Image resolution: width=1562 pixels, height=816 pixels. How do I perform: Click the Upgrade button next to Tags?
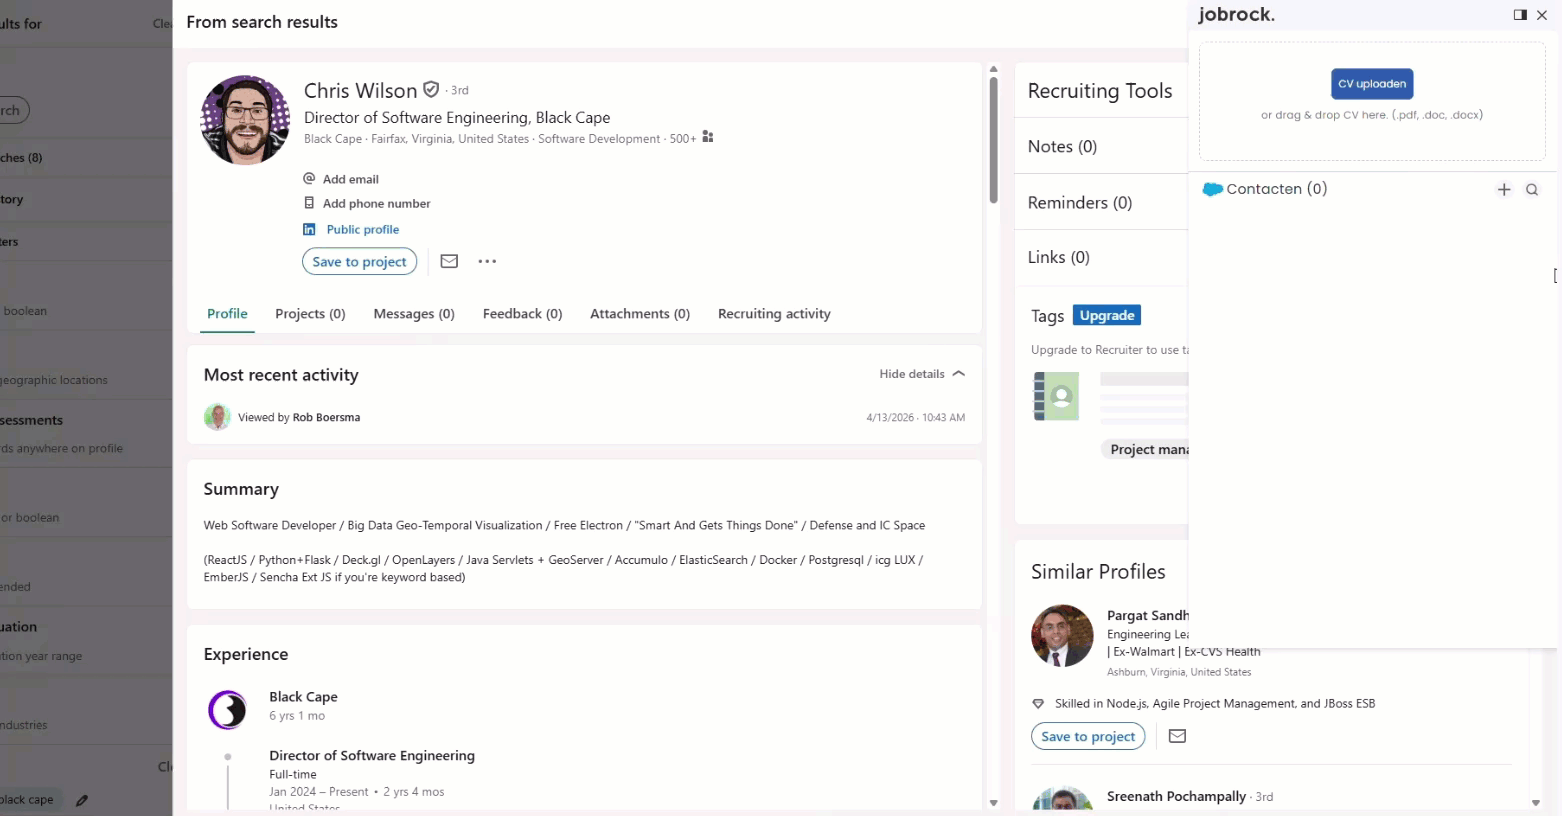pos(1107,315)
